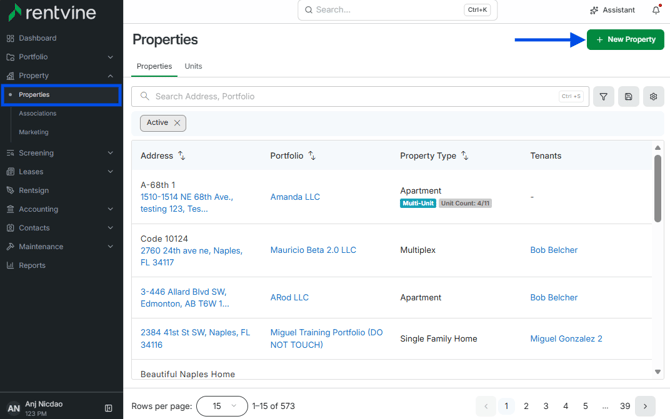Click the table scroll up arrow
This screenshot has width=670, height=419.
[x=658, y=147]
